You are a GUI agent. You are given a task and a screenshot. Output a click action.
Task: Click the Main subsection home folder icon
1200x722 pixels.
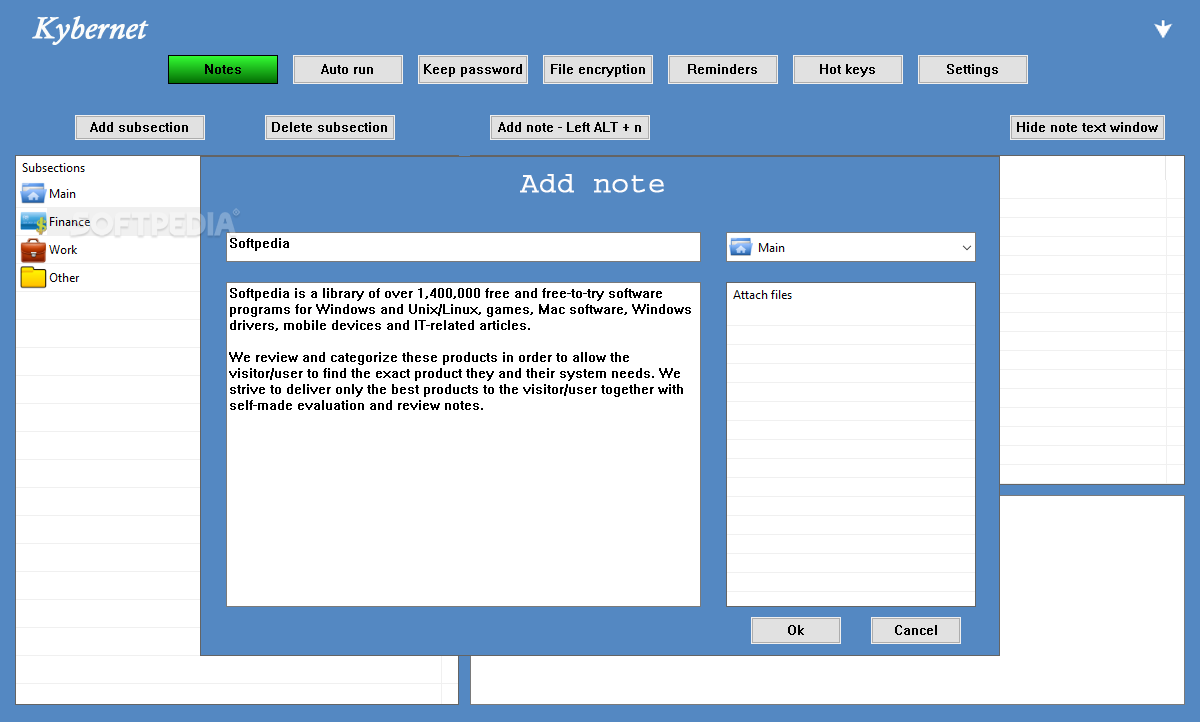[x=33, y=194]
